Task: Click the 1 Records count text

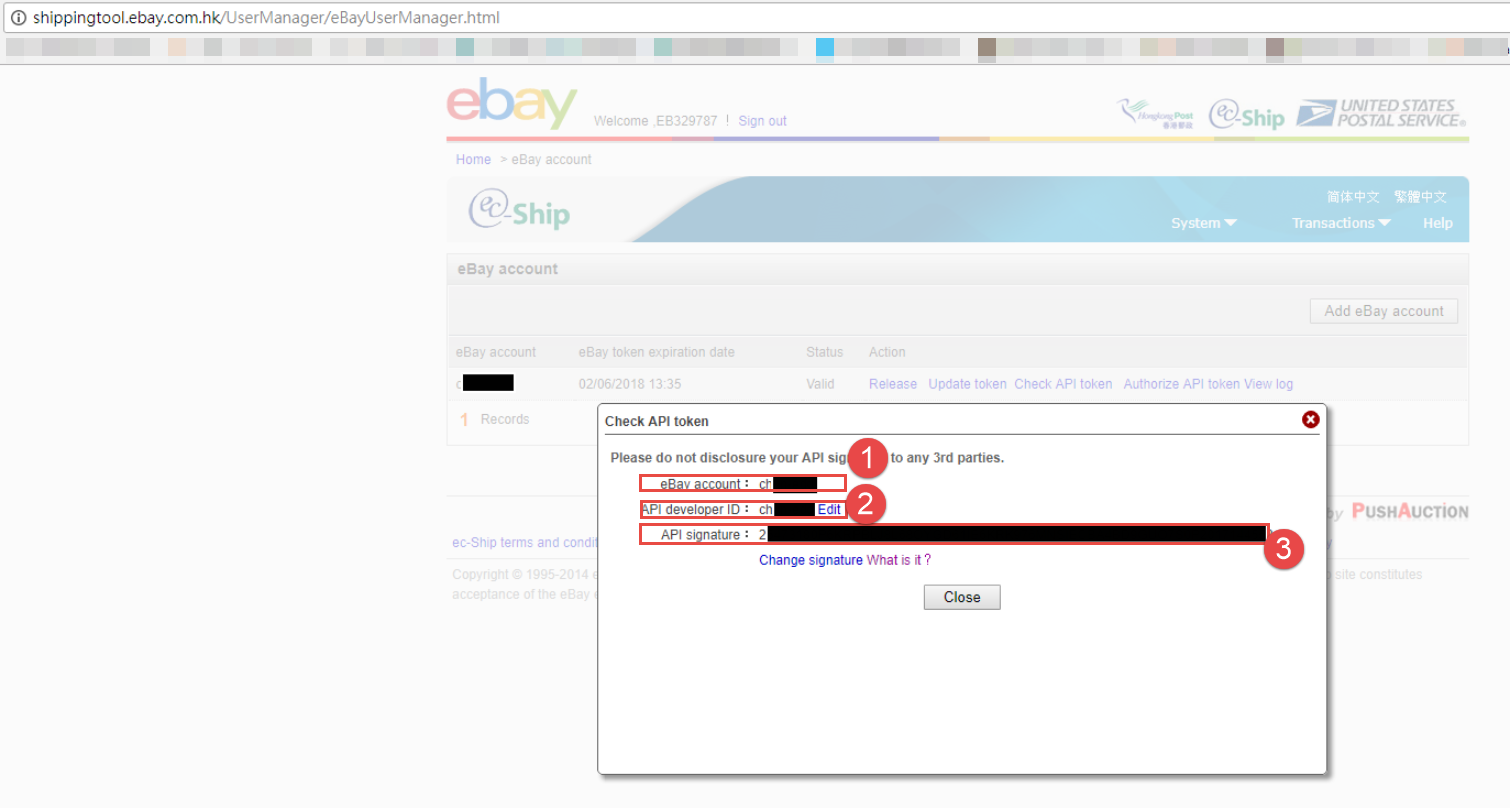Action: 495,419
